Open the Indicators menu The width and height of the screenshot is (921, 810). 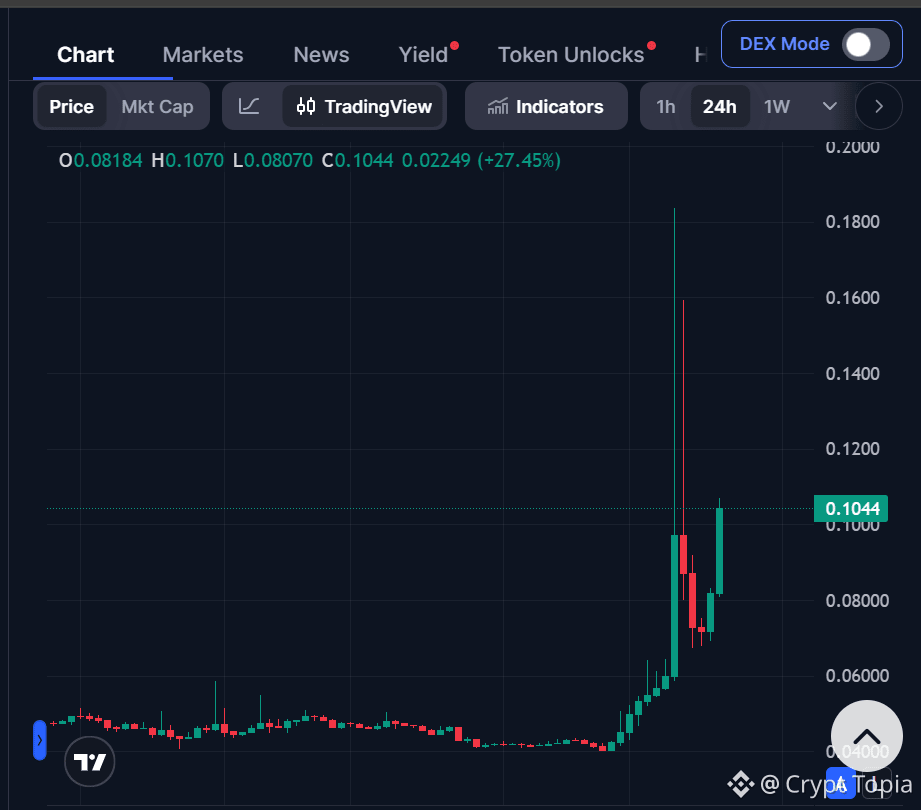tap(546, 106)
